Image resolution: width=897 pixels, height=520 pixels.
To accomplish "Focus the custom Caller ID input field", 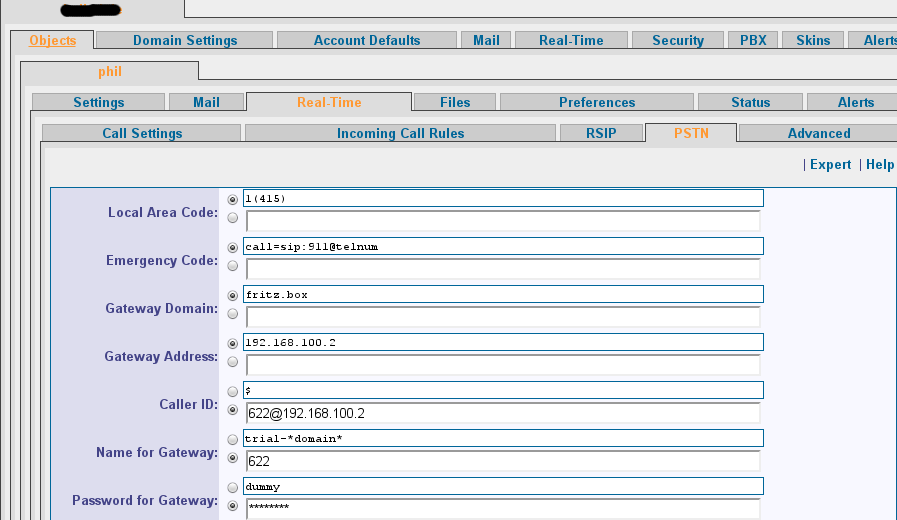I will (503, 414).
